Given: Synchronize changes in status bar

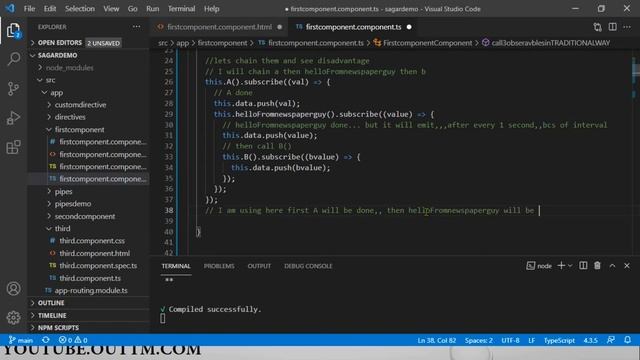Looking at the screenshot, I should tap(46, 340).
